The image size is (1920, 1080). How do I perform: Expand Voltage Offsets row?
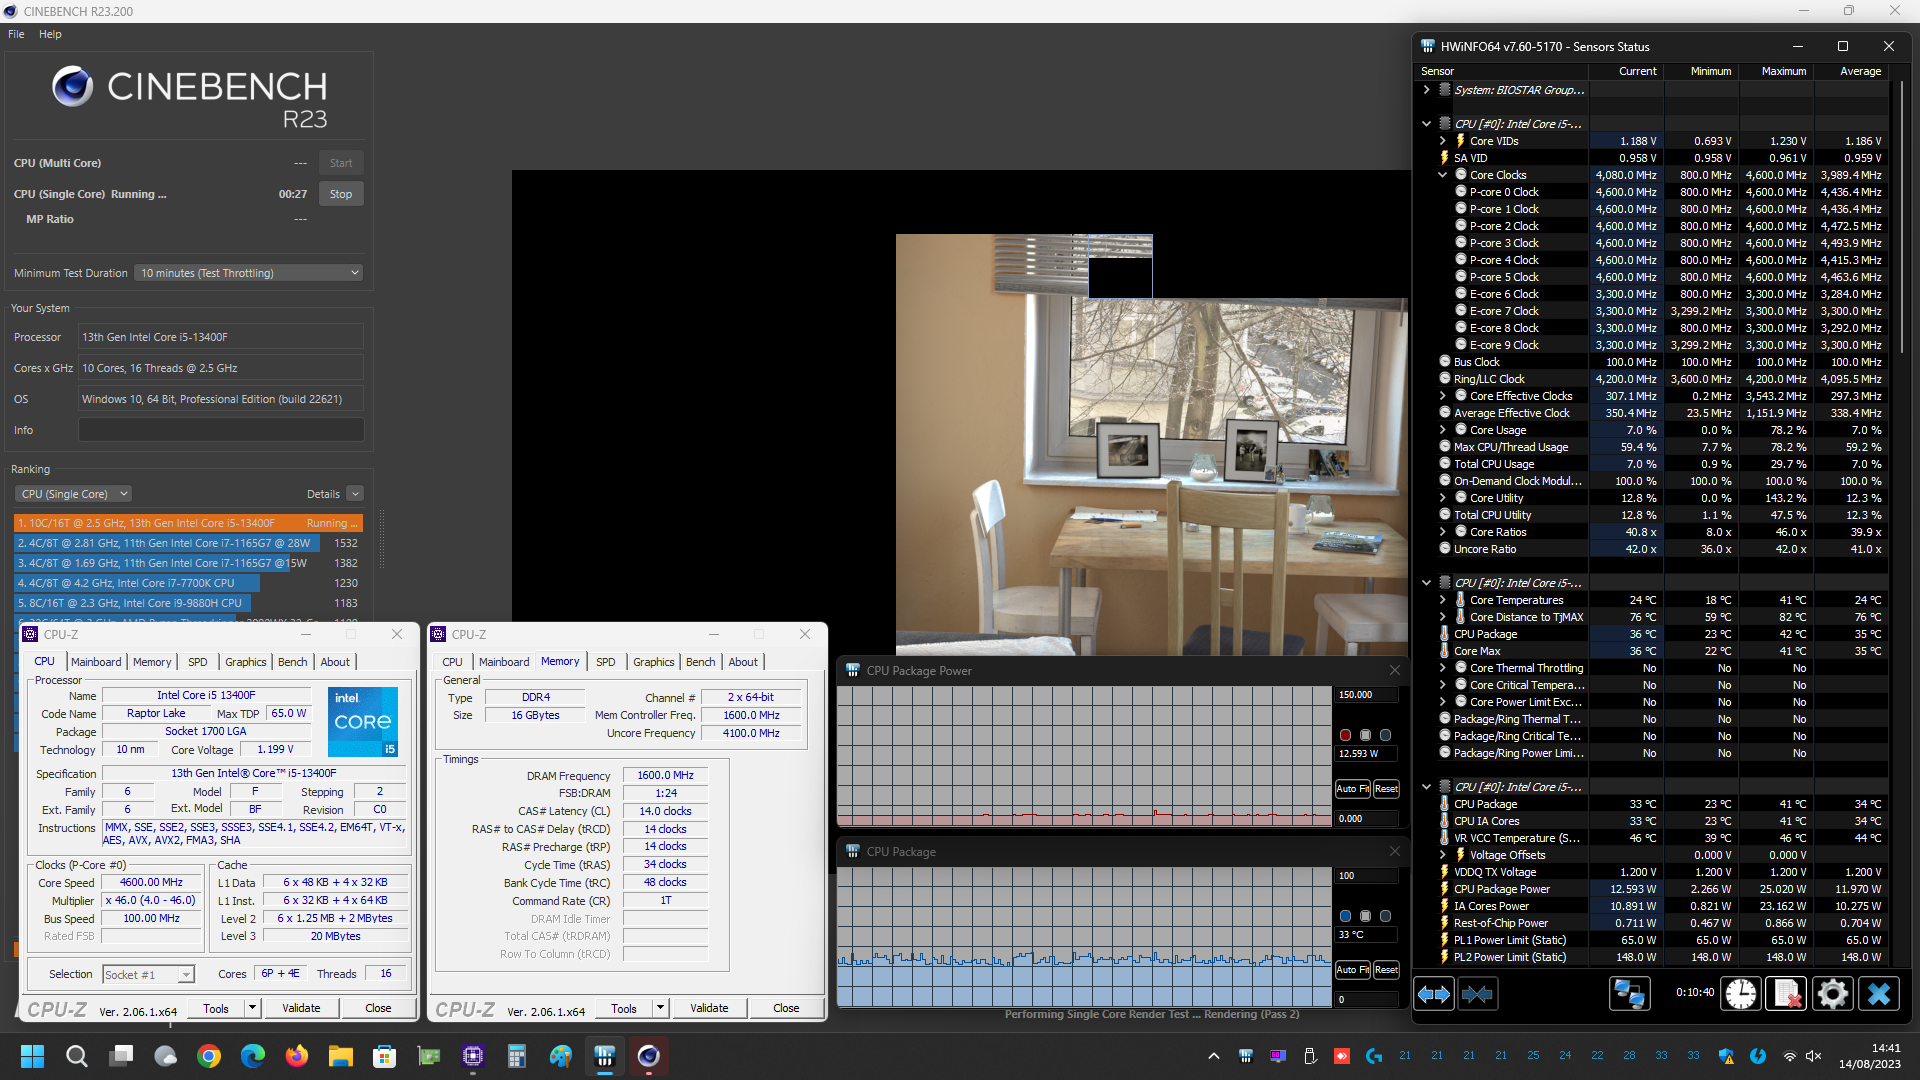[x=1442, y=855]
